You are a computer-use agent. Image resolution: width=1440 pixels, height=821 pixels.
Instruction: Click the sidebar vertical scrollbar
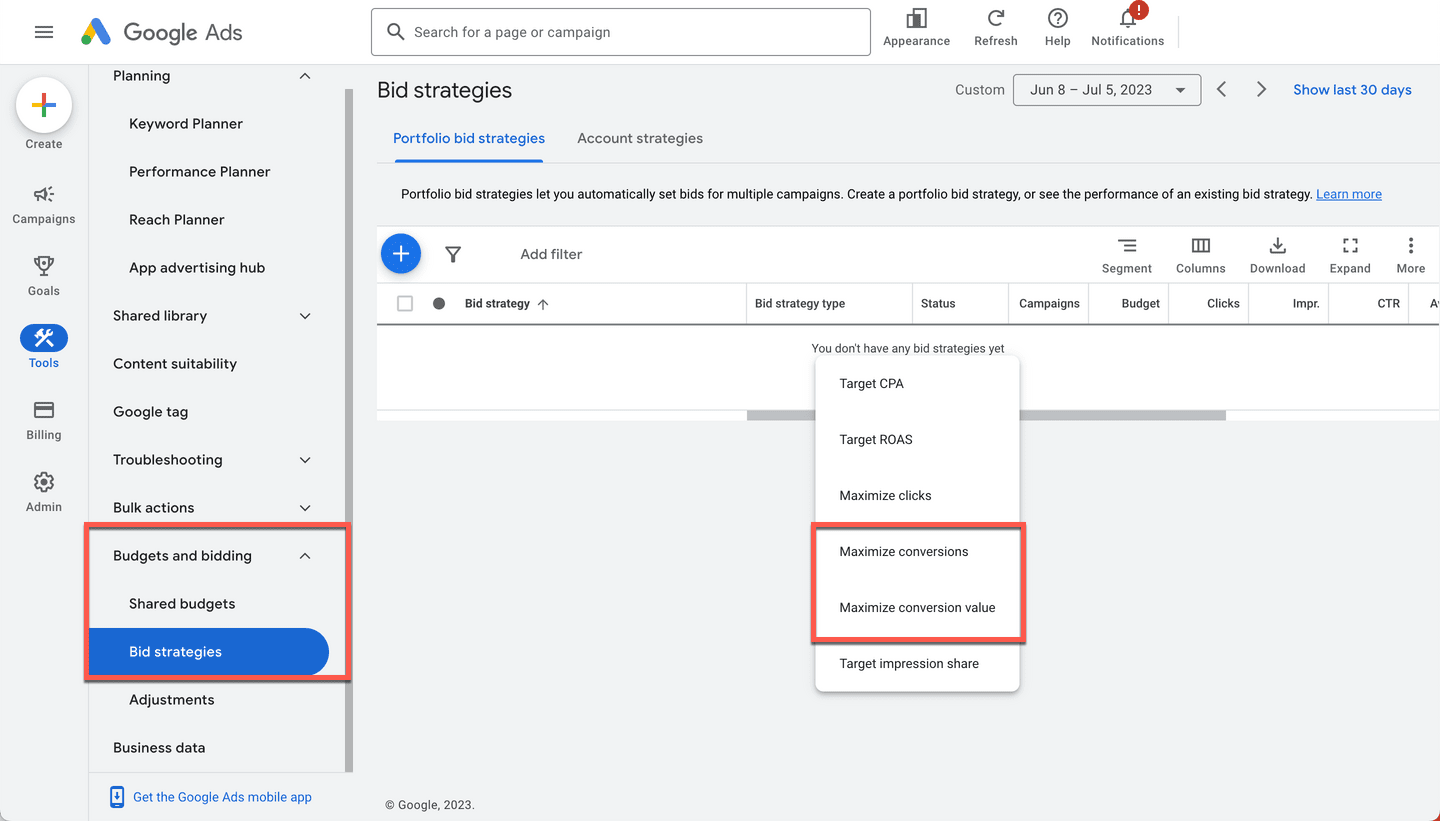click(x=349, y=430)
